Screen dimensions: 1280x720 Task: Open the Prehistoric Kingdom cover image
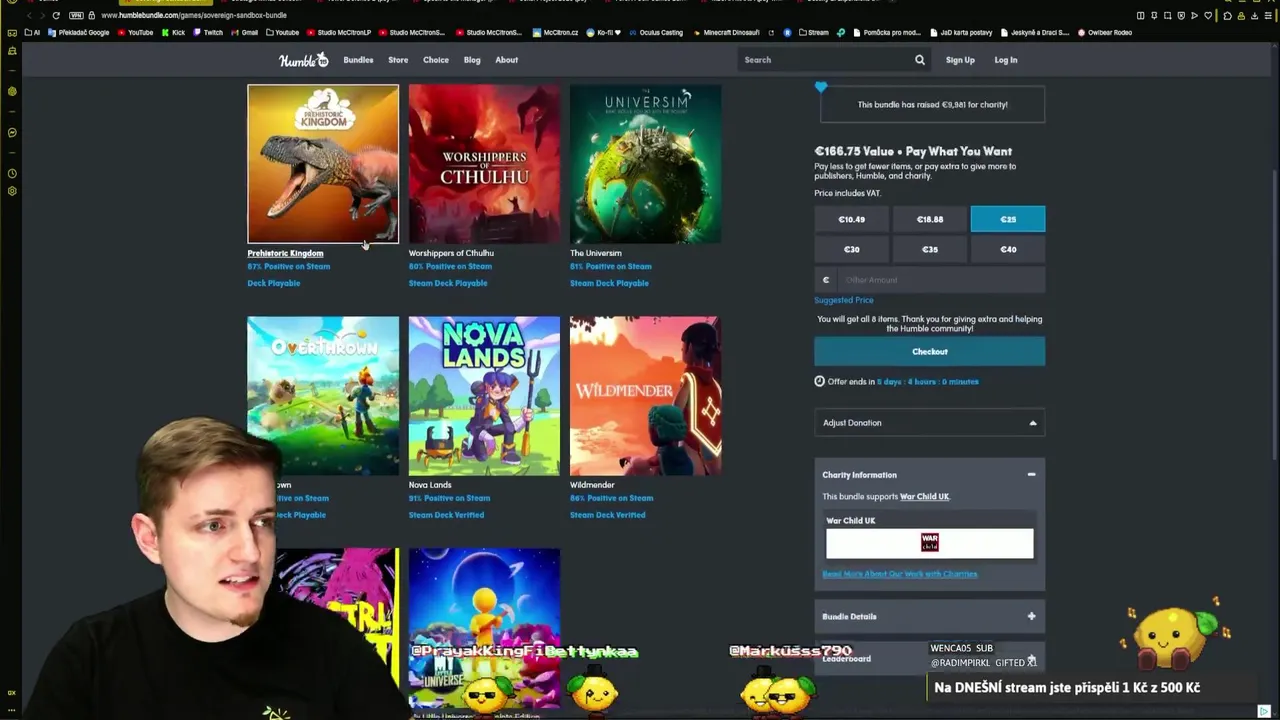(323, 164)
